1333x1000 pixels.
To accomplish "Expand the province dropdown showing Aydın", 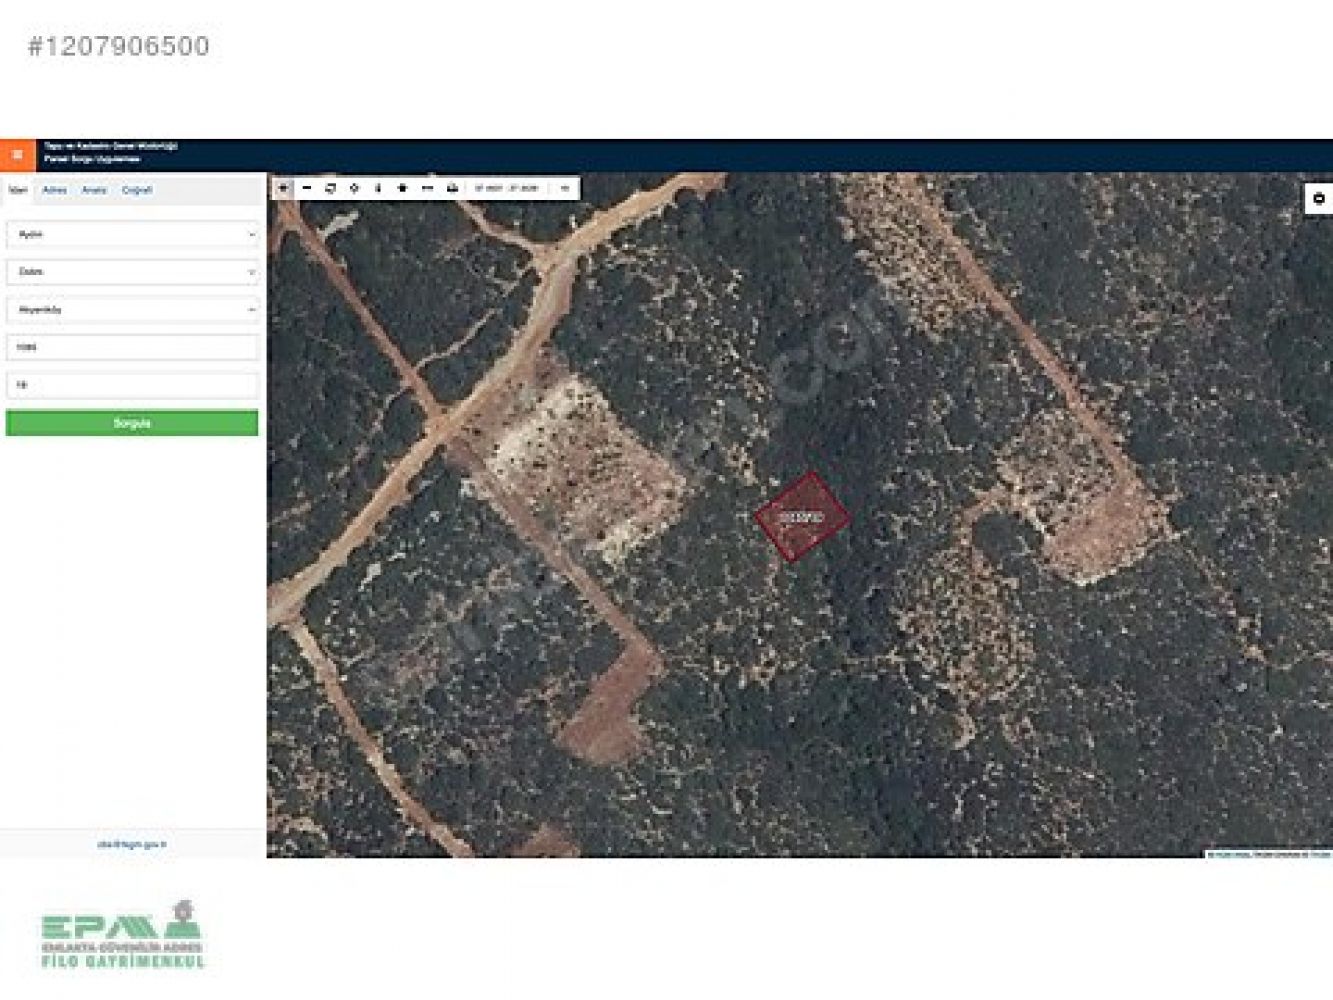I will (132, 234).
